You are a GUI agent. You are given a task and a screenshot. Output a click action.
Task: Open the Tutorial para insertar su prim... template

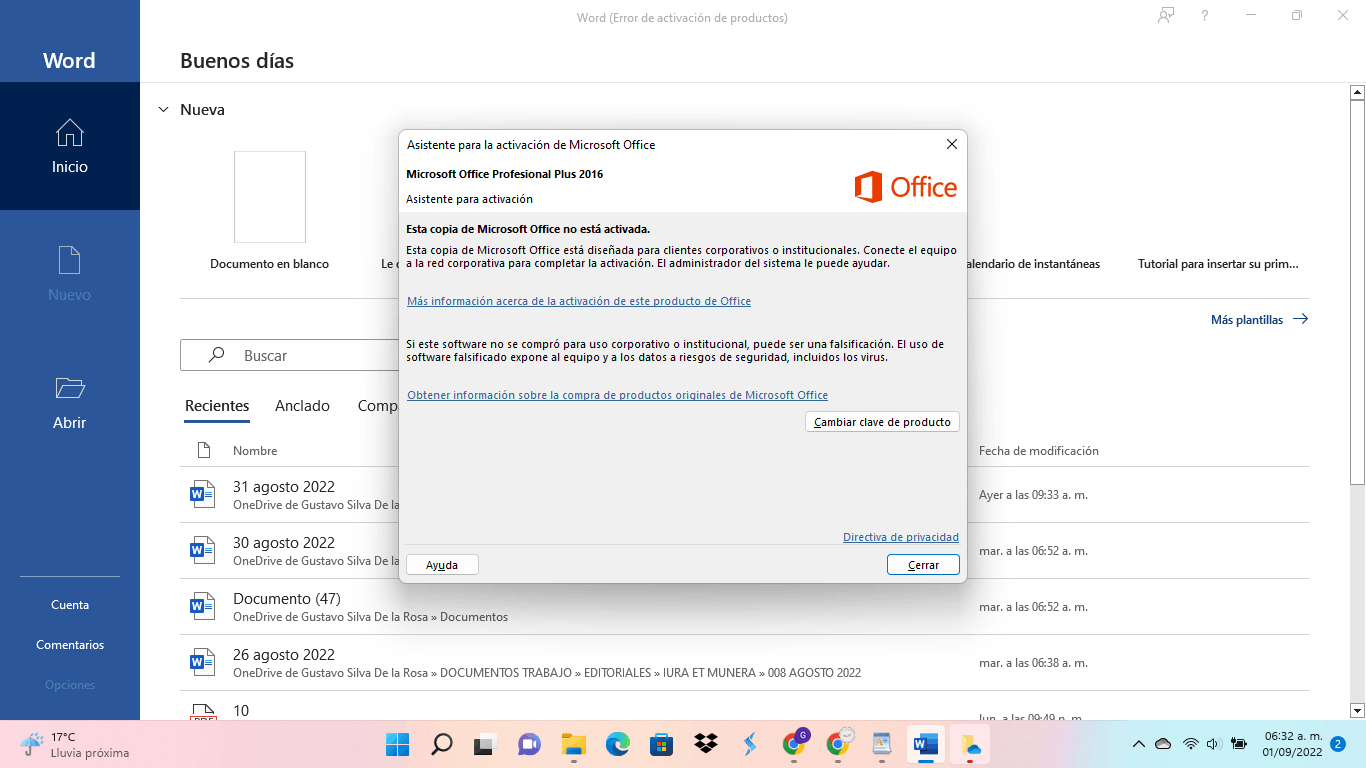(x=1218, y=264)
